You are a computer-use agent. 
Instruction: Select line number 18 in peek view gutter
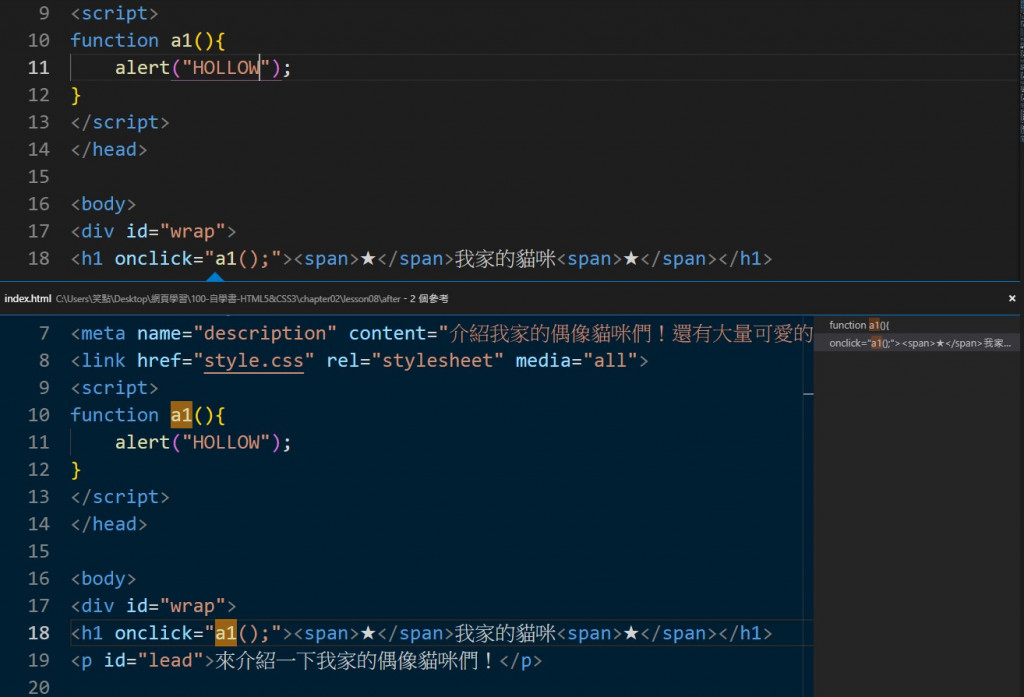tap(39, 634)
